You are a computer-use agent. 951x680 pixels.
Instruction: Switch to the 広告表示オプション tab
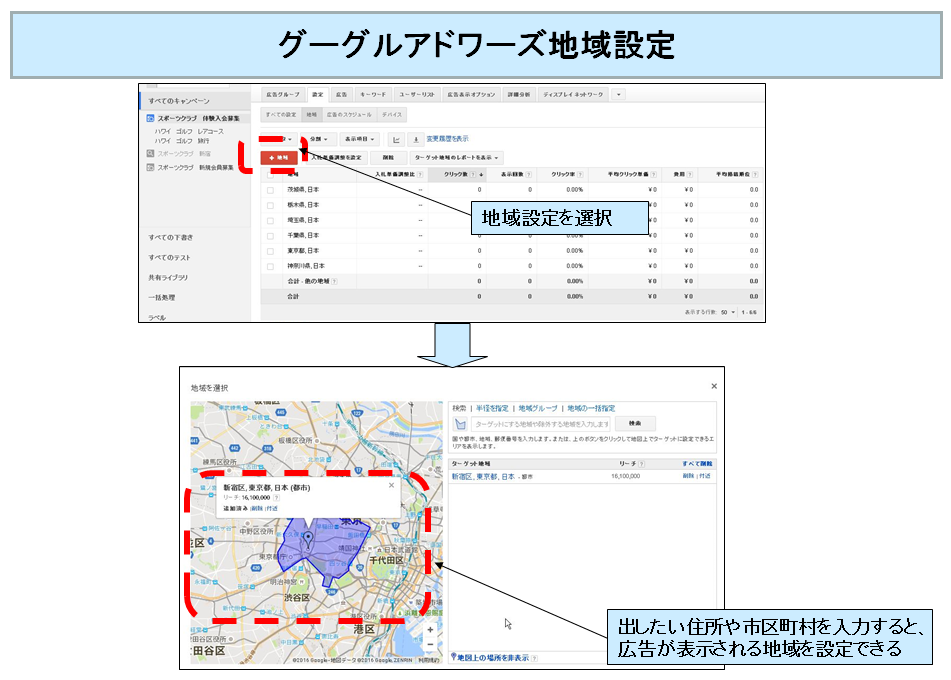(x=471, y=95)
